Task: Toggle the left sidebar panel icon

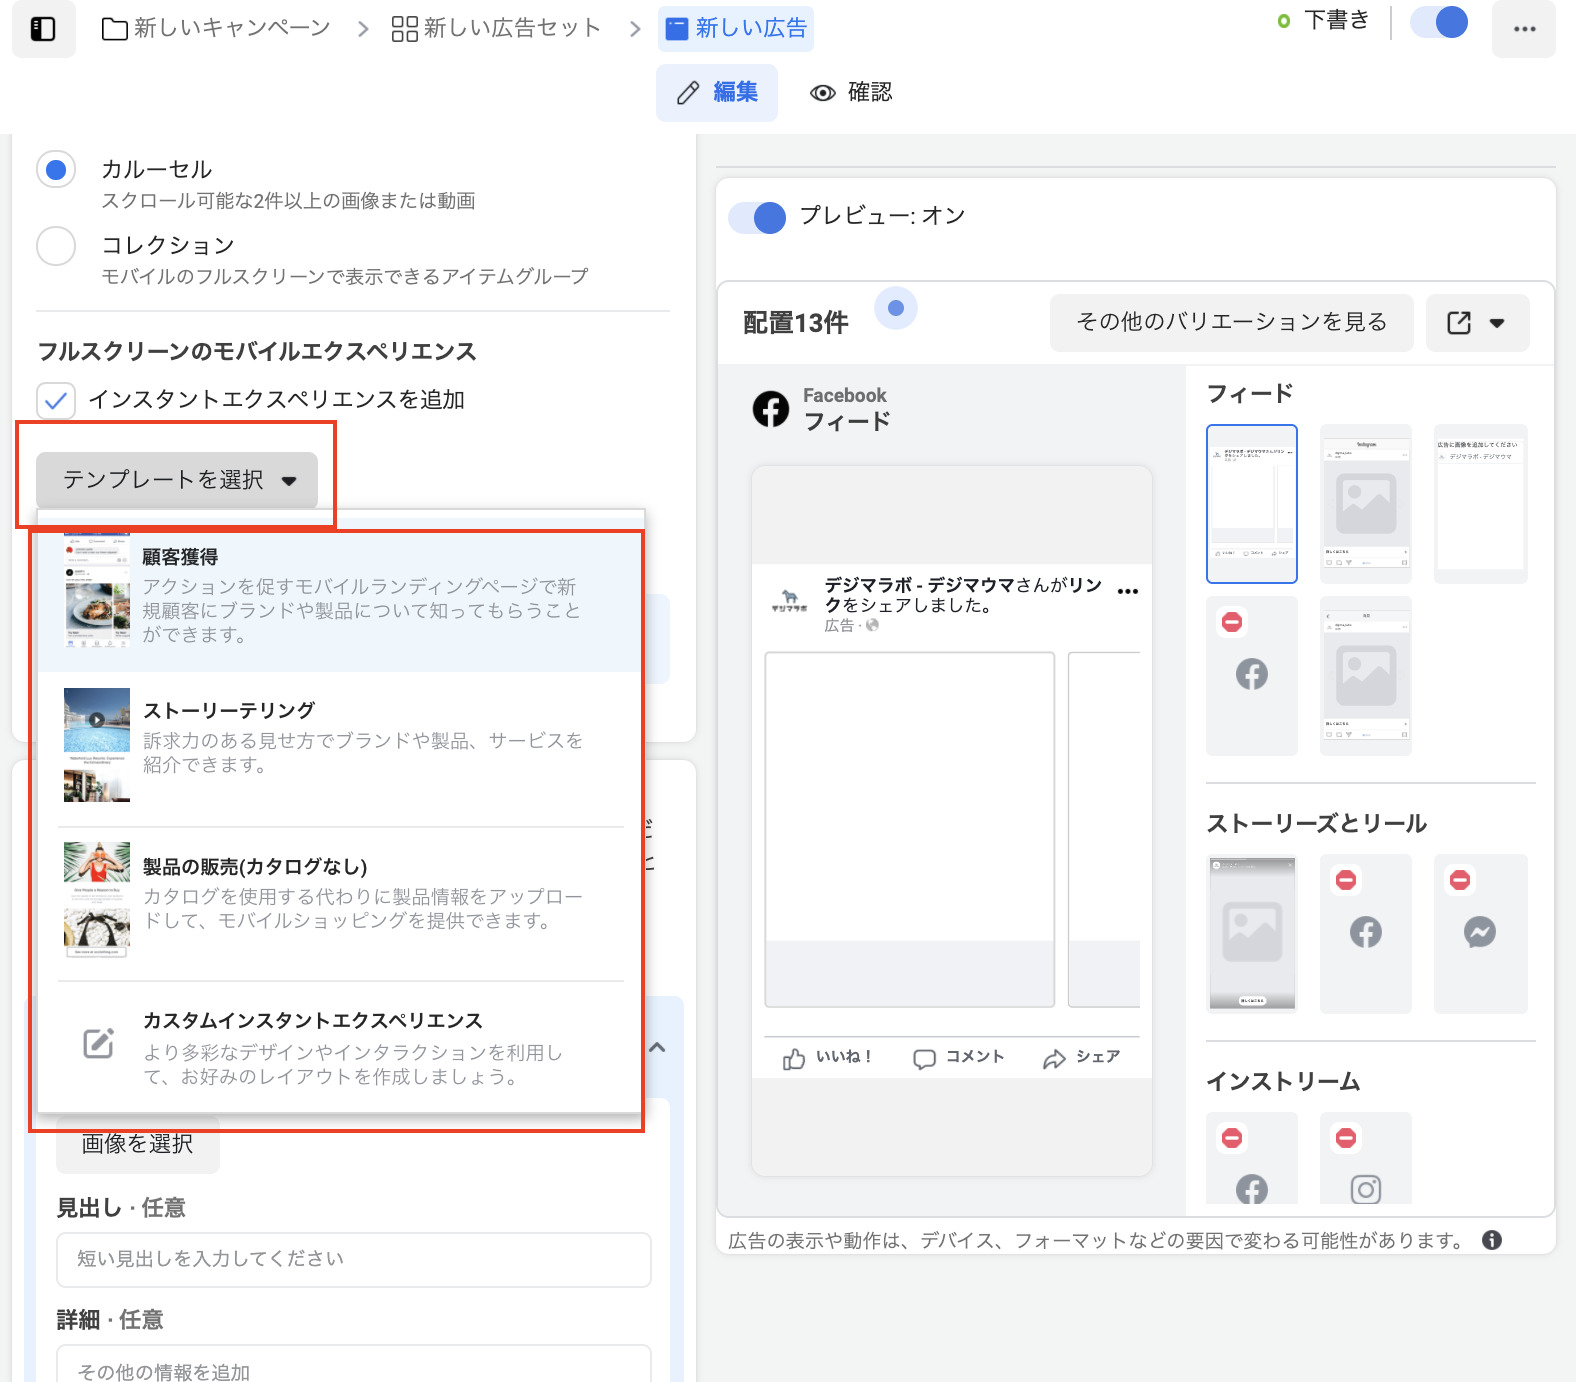Action: [43, 29]
